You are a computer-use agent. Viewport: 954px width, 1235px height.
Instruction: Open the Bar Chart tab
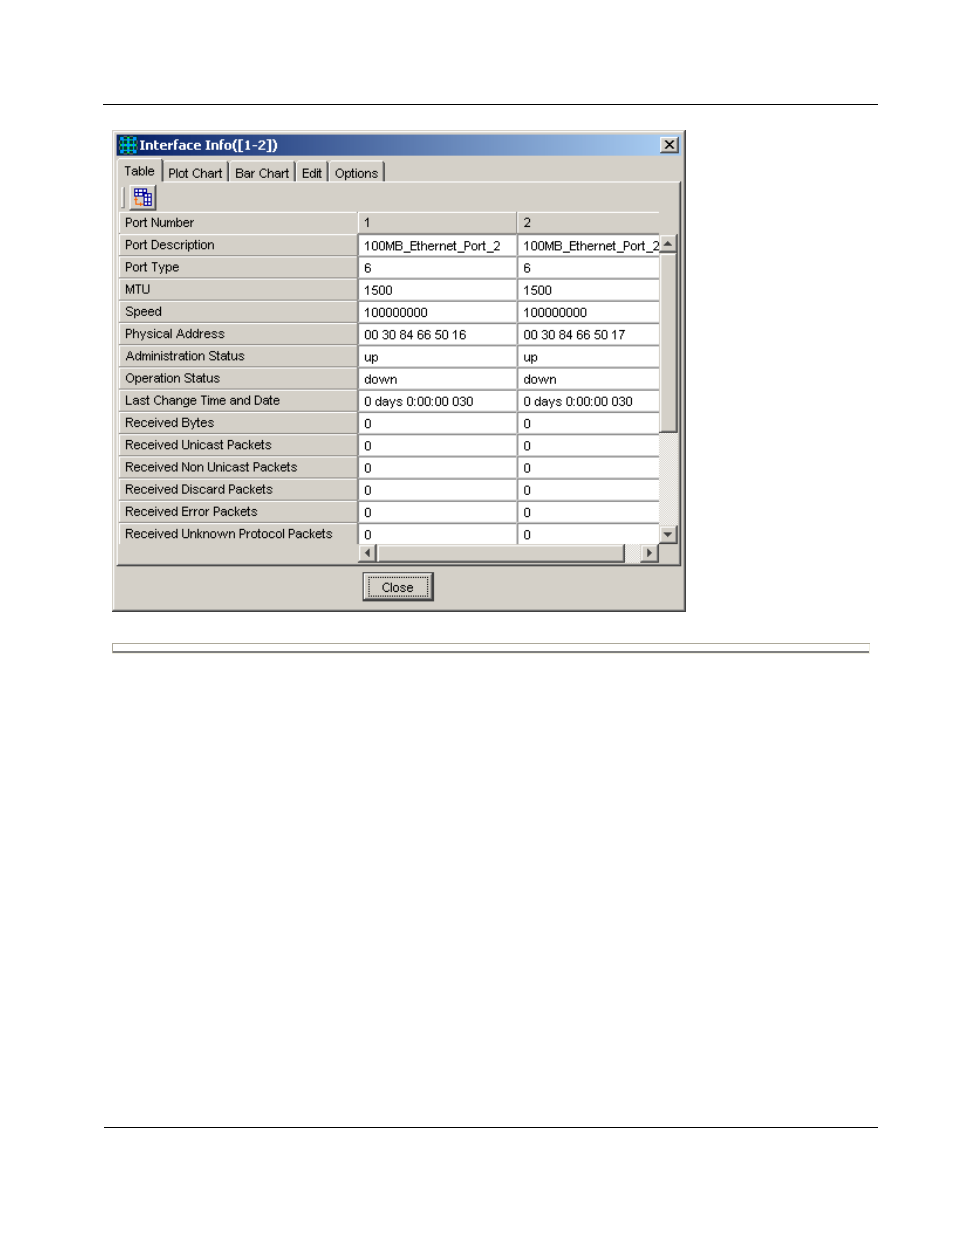(262, 173)
